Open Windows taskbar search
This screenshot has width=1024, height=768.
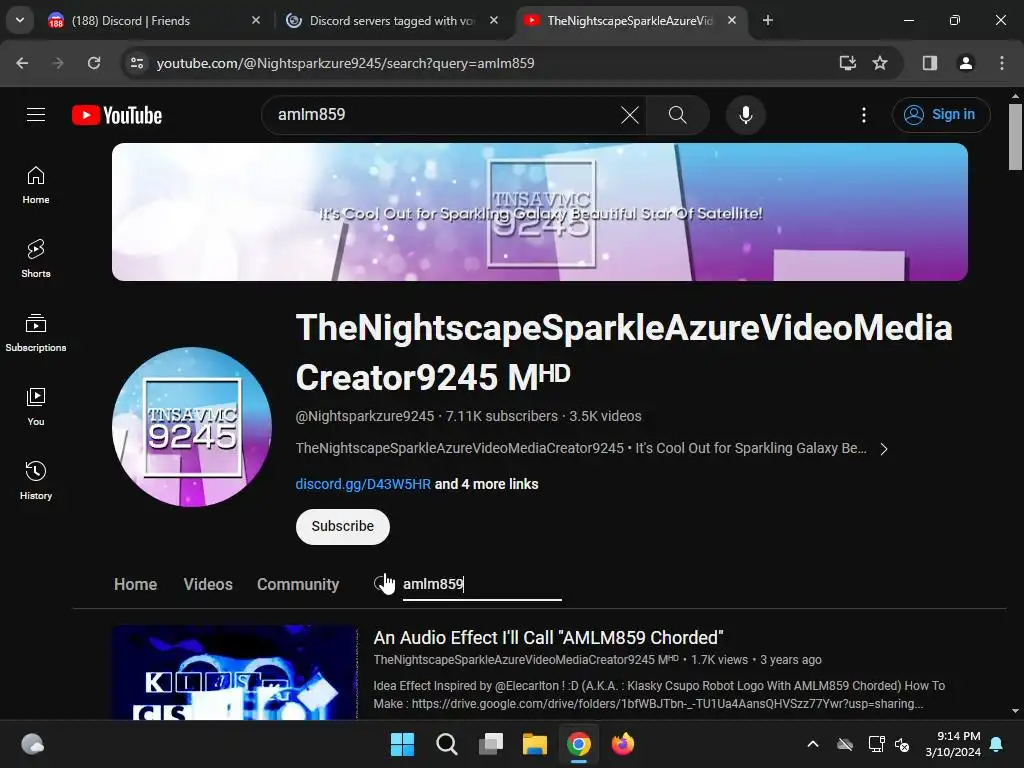coord(447,744)
